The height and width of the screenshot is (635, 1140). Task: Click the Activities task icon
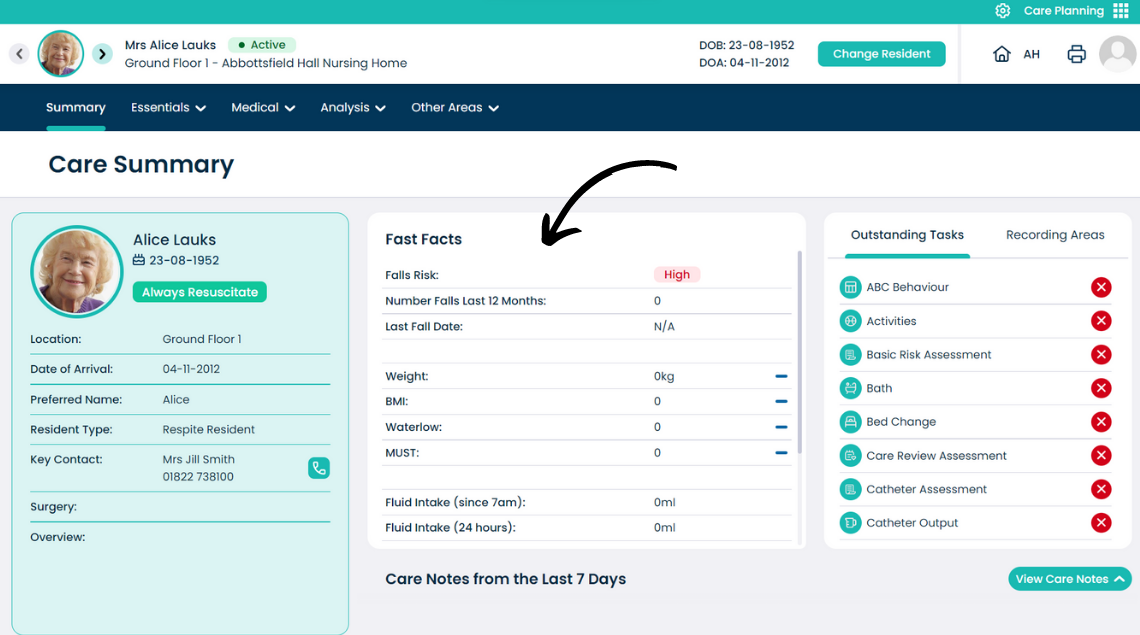tap(850, 321)
